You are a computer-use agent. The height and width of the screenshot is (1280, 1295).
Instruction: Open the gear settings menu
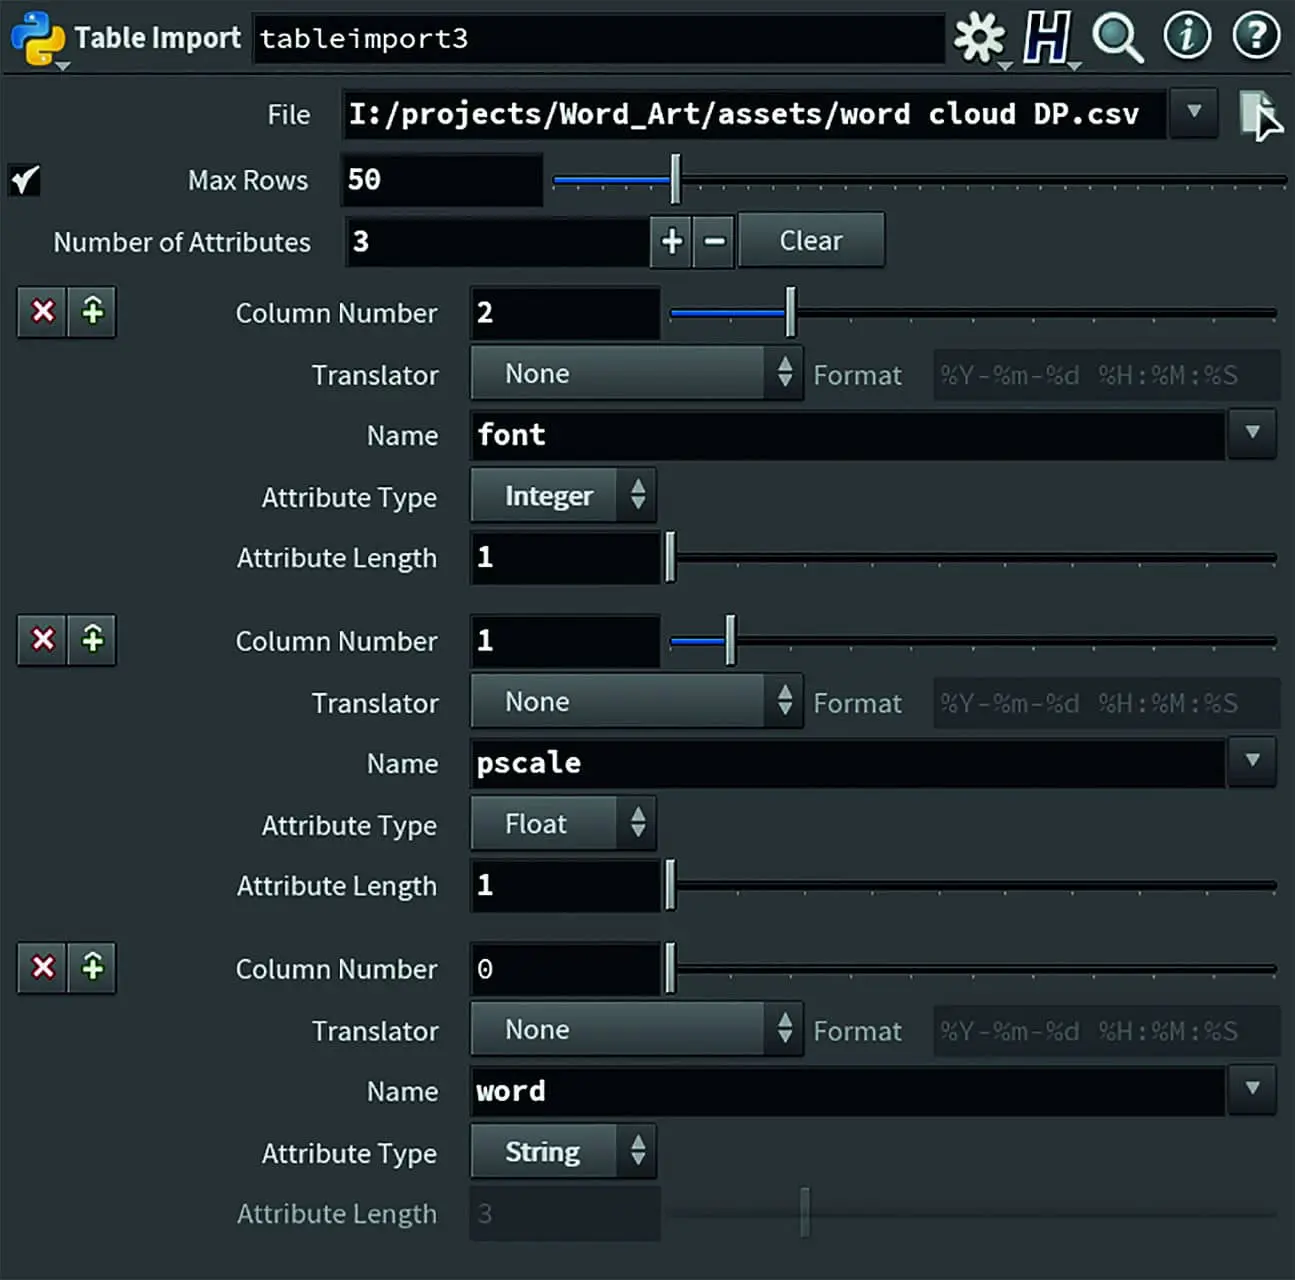979,39
